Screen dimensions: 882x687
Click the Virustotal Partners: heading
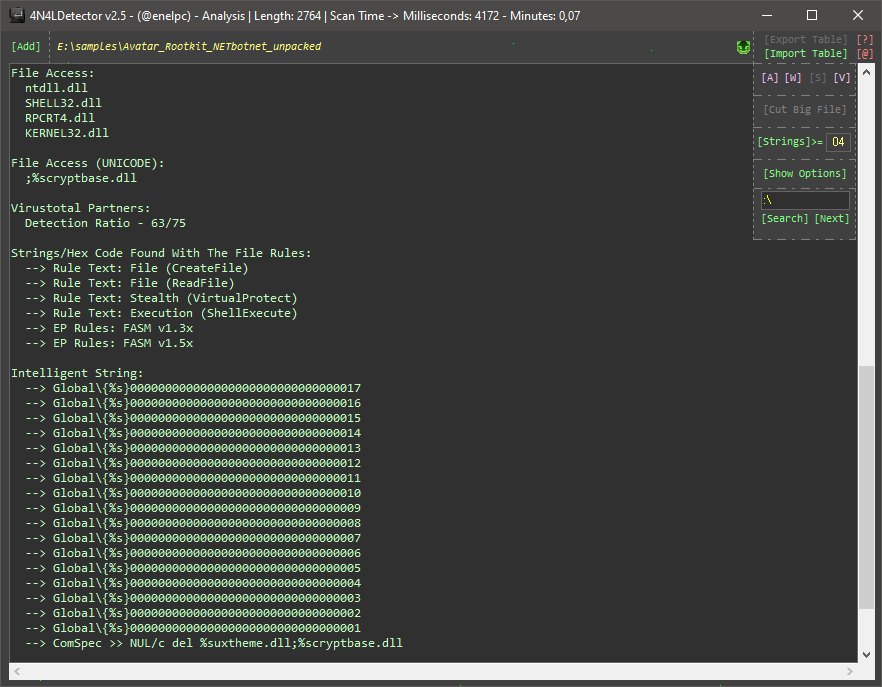click(x=80, y=208)
